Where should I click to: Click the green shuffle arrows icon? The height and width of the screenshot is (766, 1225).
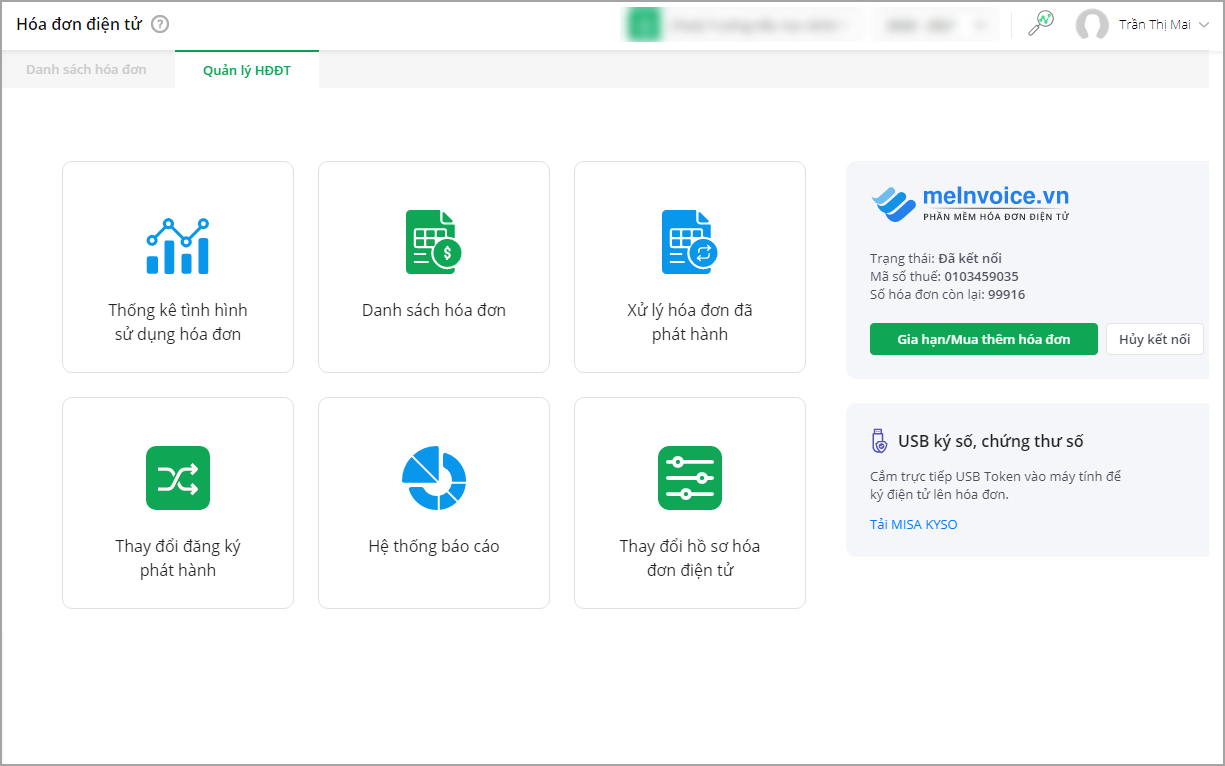177,478
